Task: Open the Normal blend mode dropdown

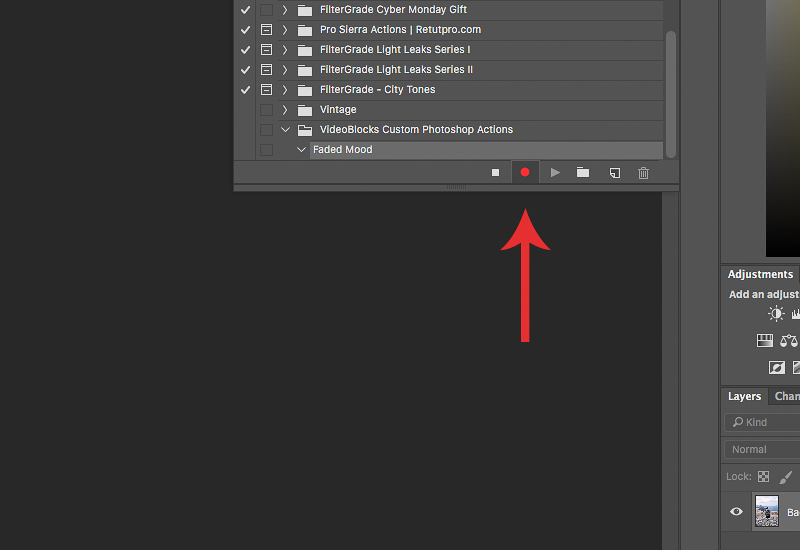Action: tap(762, 449)
